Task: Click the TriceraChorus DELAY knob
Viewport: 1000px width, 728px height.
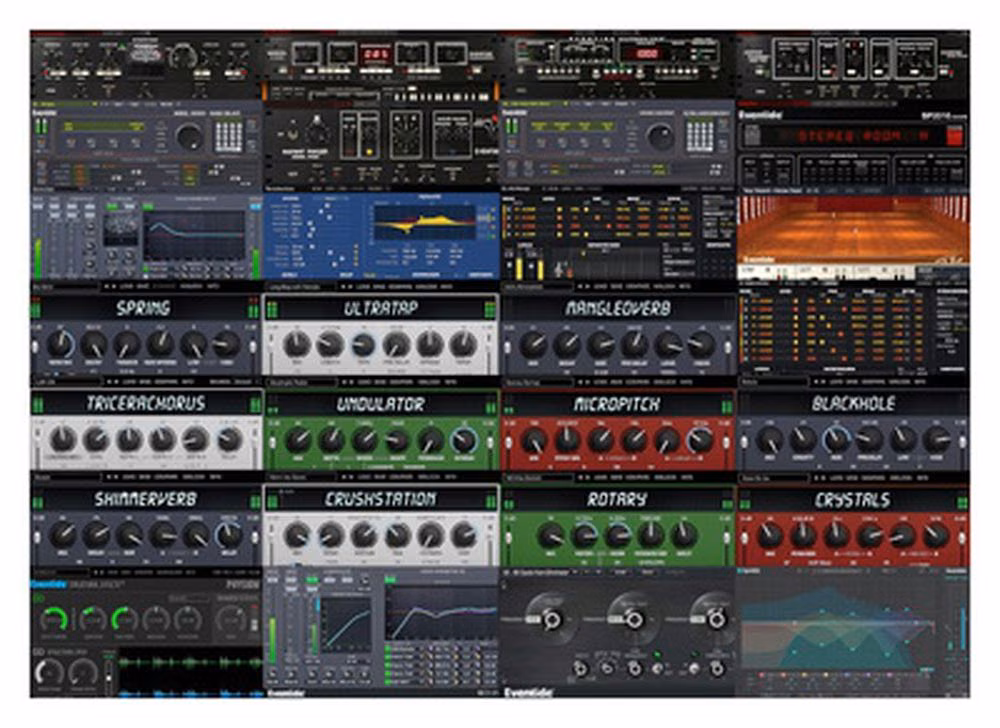Action: point(230,440)
